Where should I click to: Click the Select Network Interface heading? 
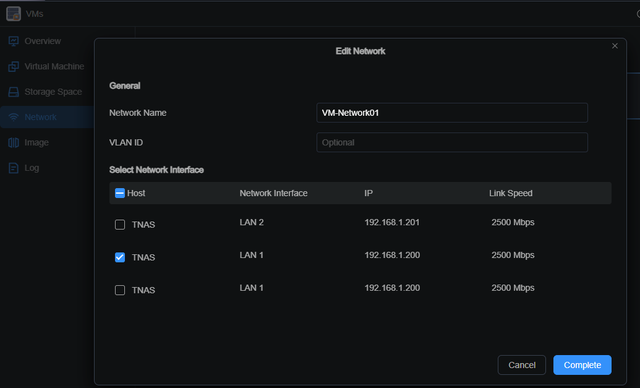(156, 170)
